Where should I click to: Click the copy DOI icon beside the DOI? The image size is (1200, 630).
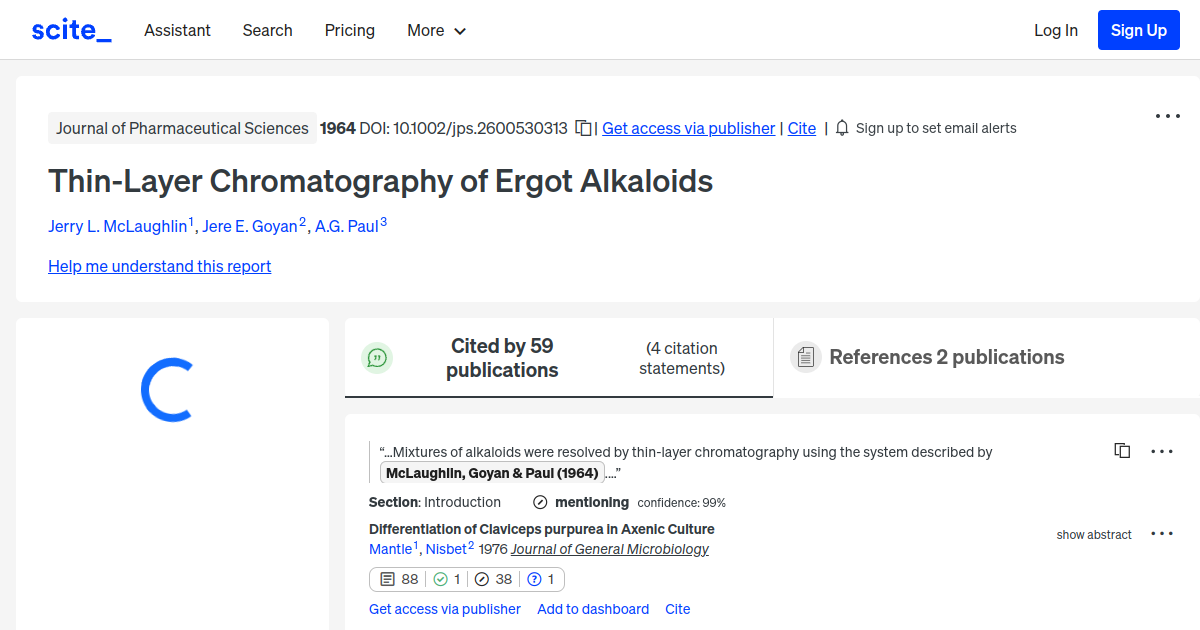pyautogui.click(x=583, y=128)
